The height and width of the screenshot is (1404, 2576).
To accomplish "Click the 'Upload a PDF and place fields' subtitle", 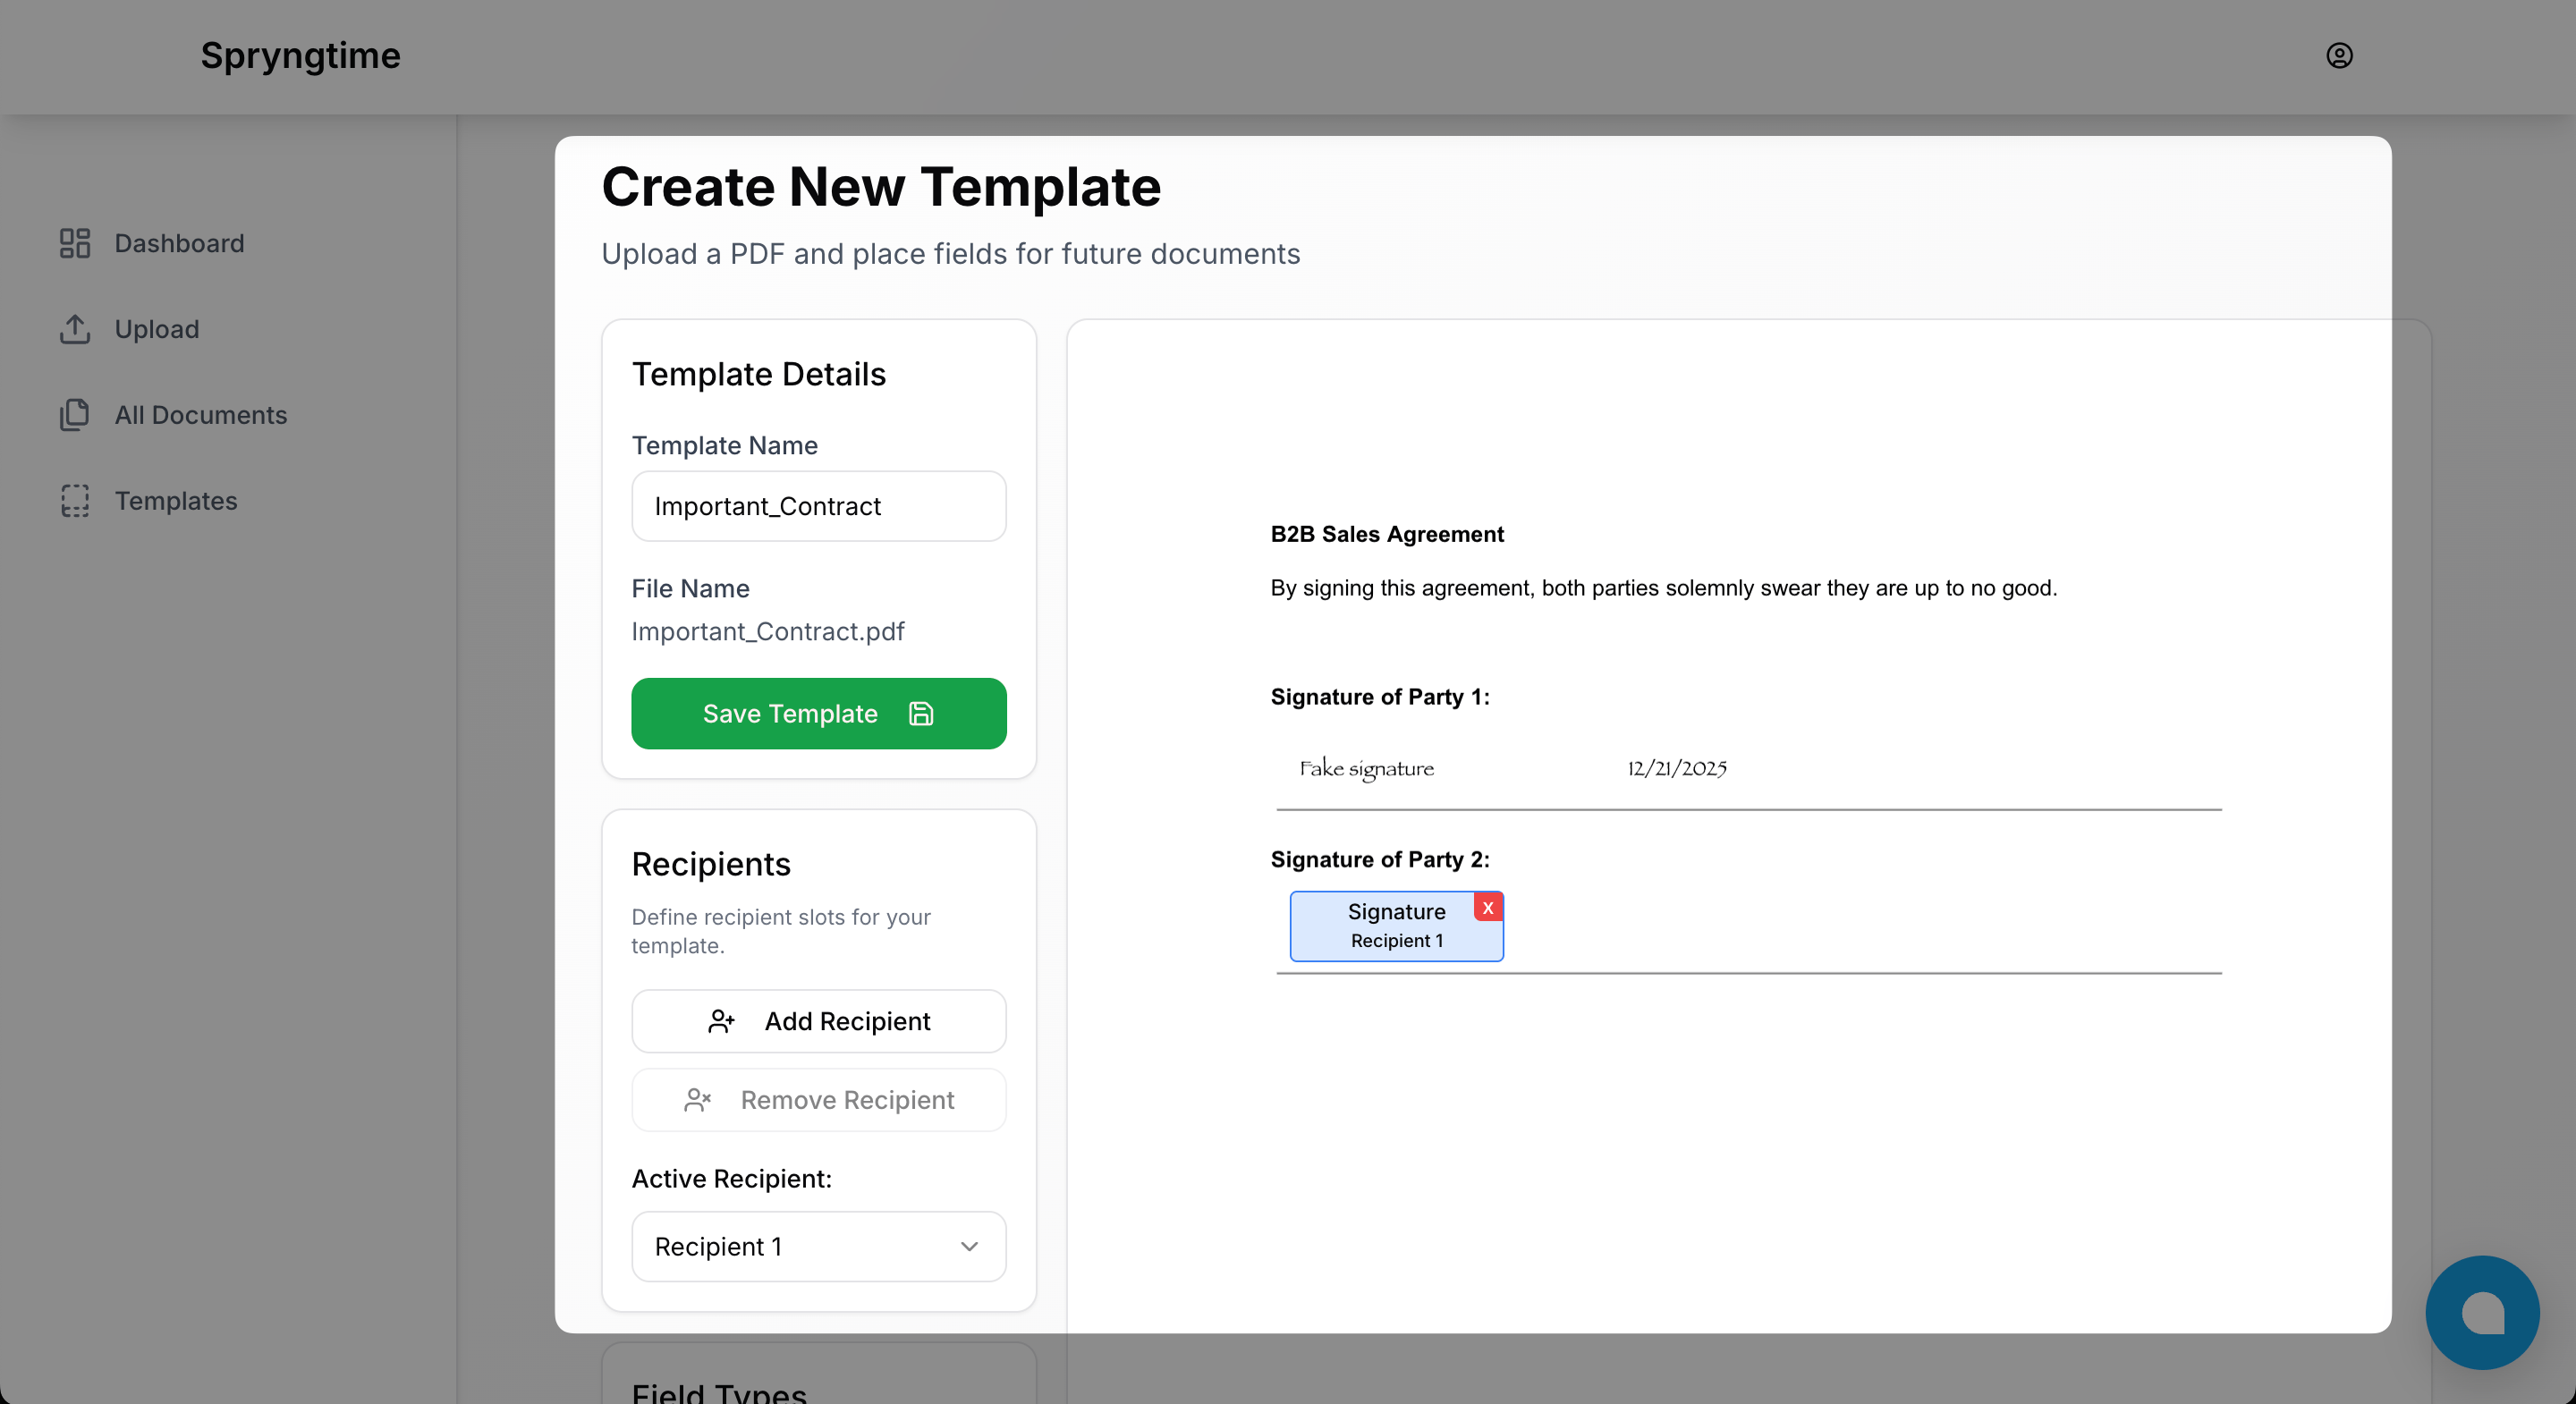I will pos(950,254).
